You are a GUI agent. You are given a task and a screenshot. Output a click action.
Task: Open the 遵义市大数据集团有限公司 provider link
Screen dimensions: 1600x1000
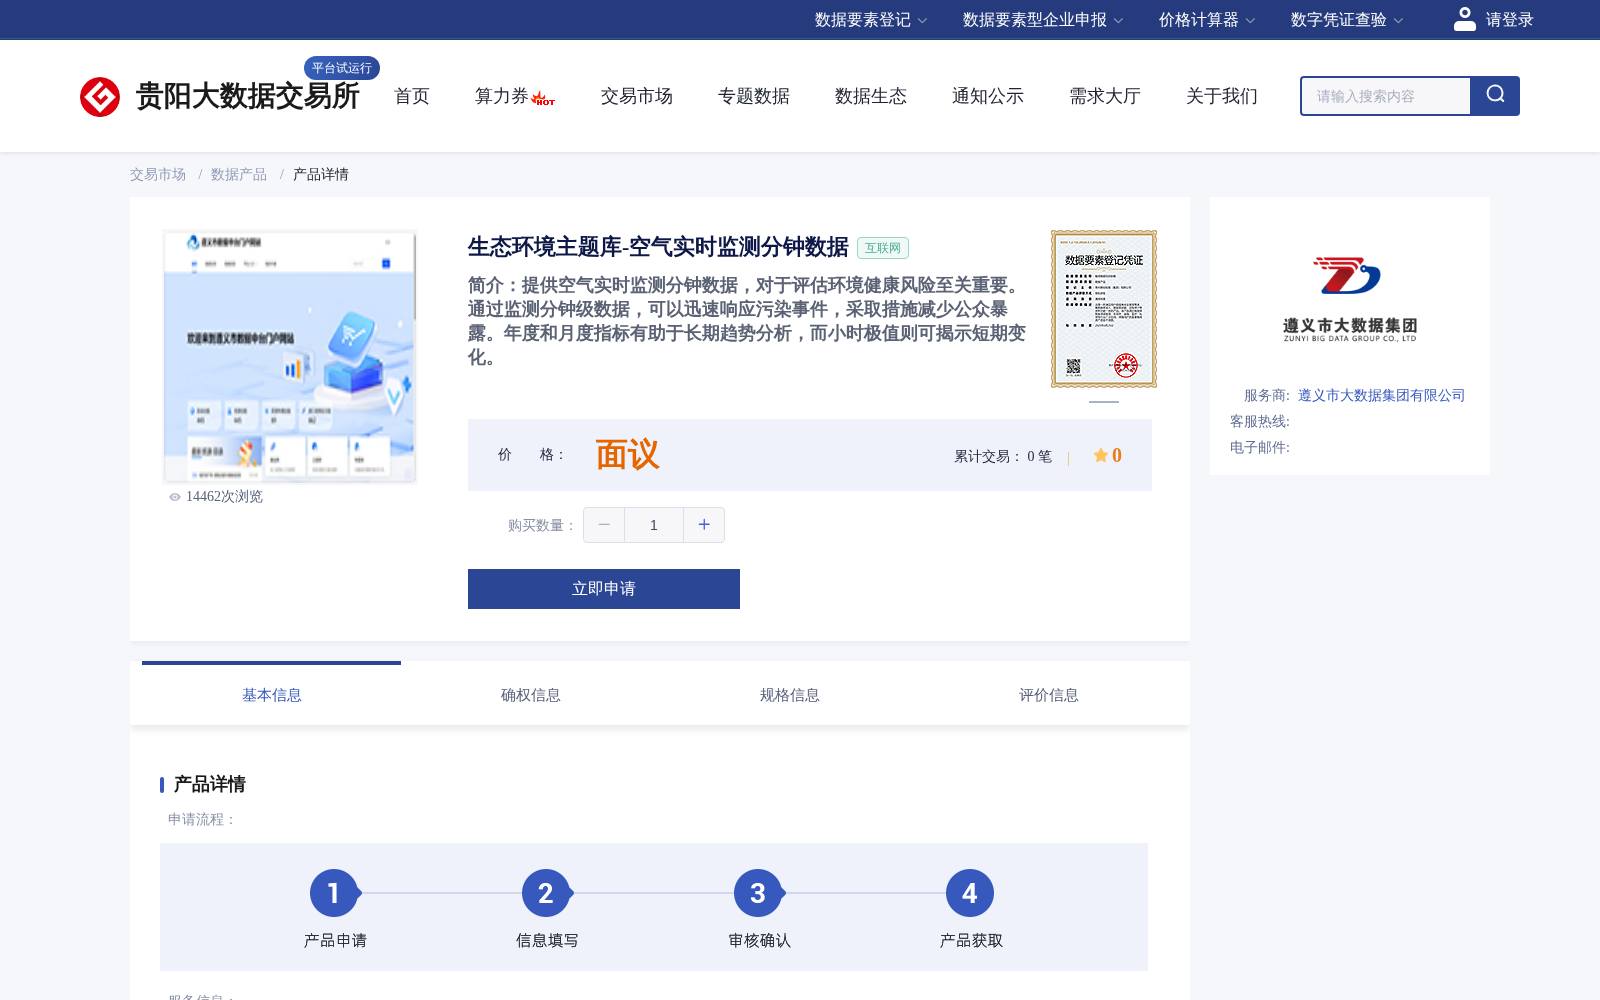point(1382,395)
